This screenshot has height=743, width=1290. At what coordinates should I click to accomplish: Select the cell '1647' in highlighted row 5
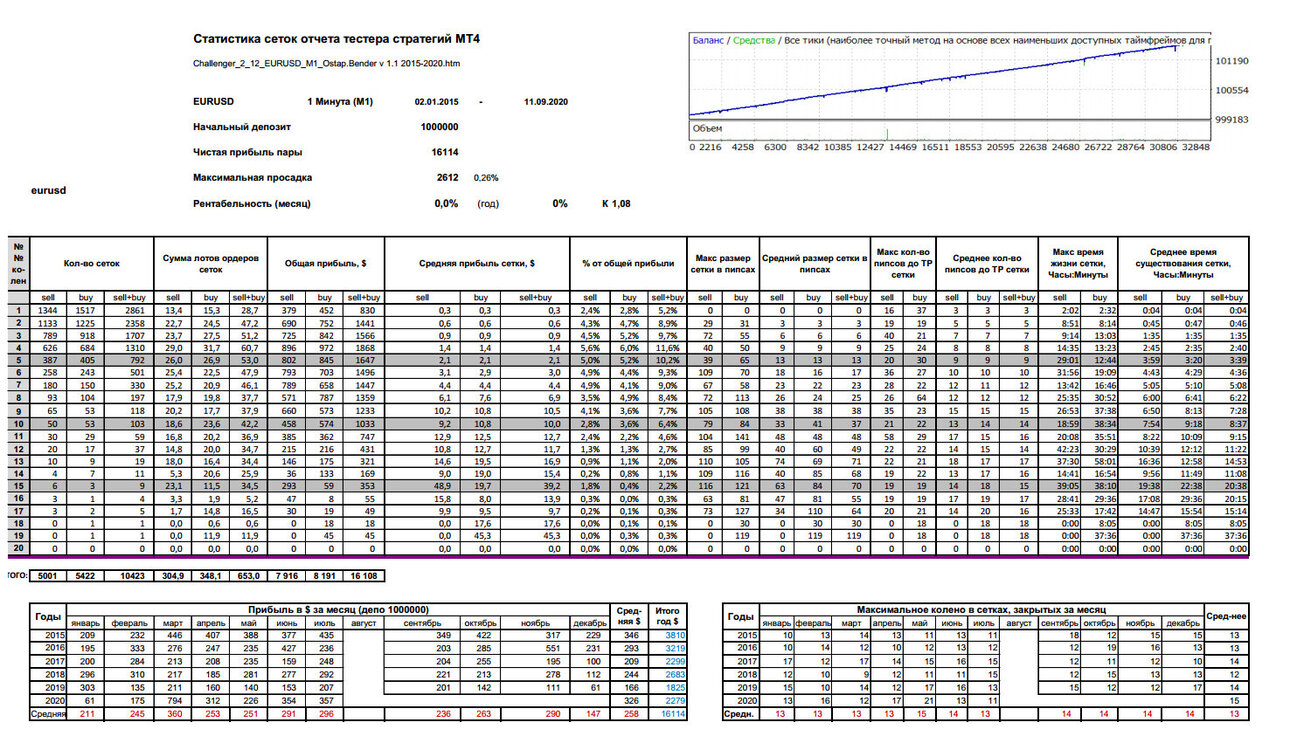(x=365, y=361)
